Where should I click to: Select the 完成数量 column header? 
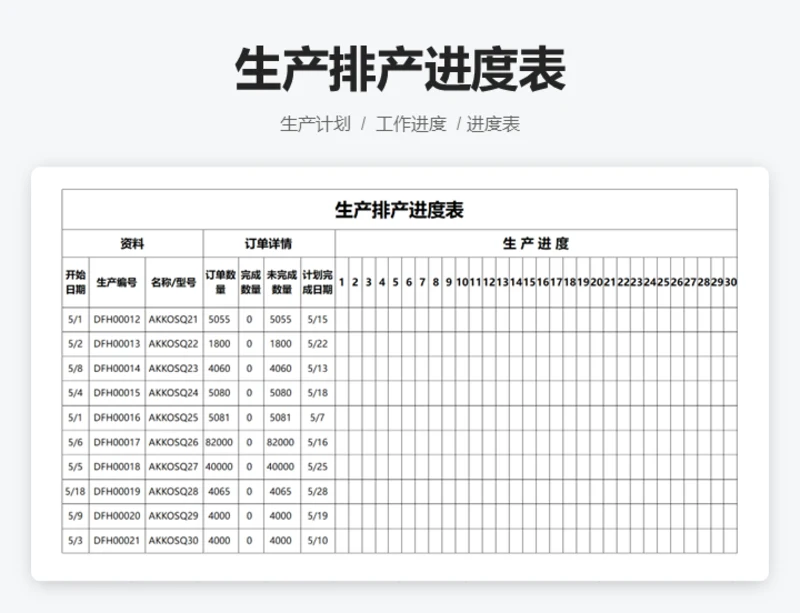251,282
